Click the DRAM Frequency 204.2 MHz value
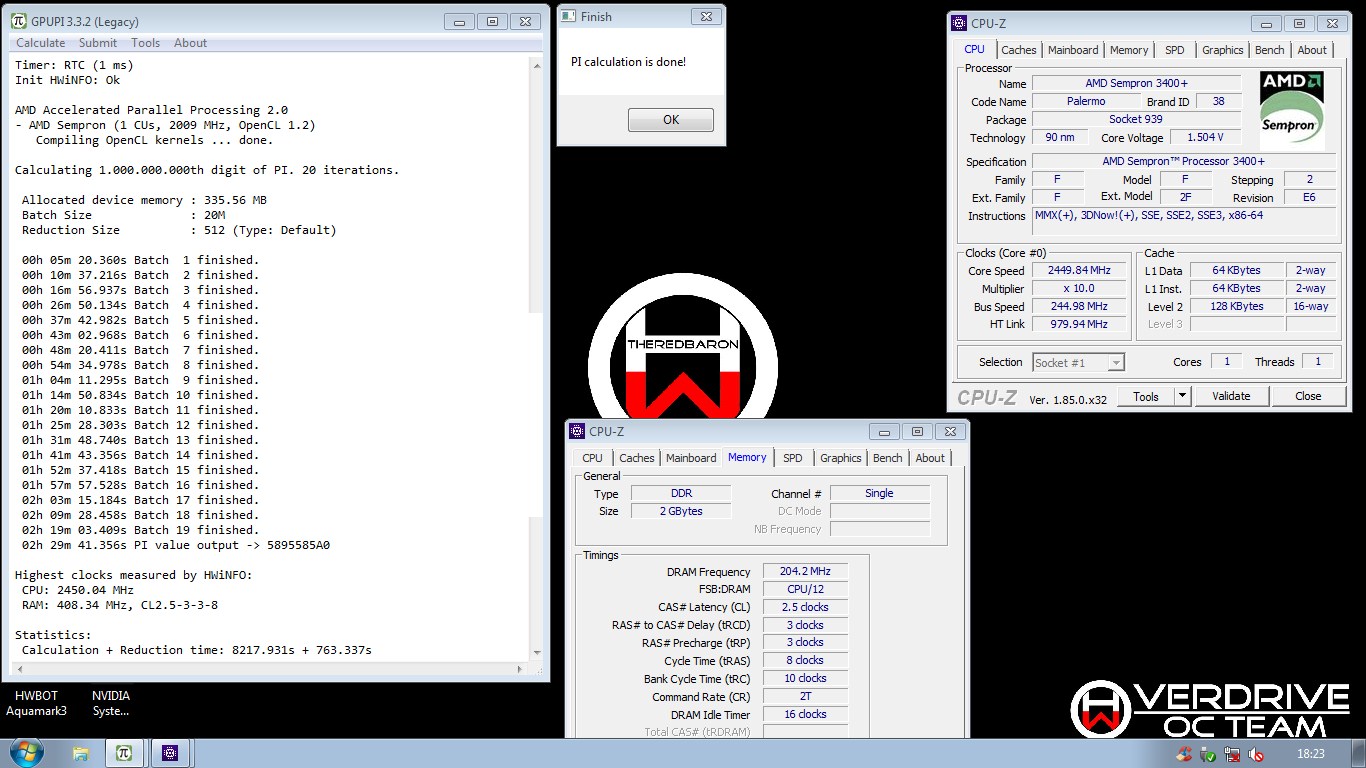 point(805,571)
